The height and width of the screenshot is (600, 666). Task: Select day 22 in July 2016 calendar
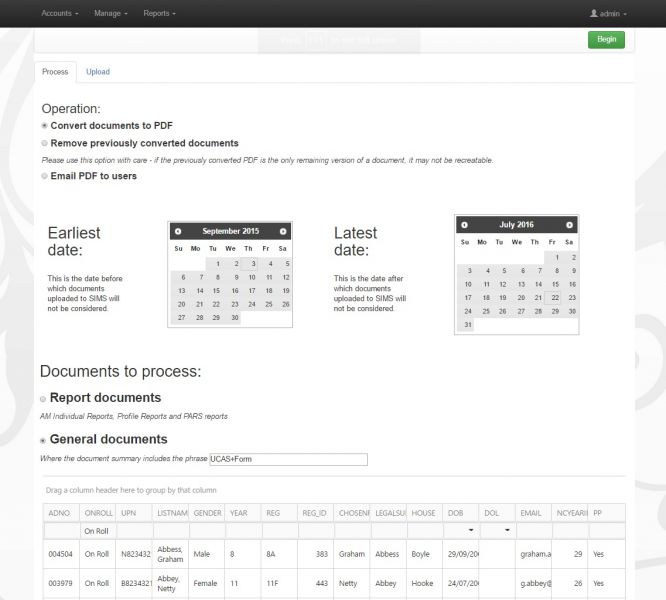[x=553, y=298]
